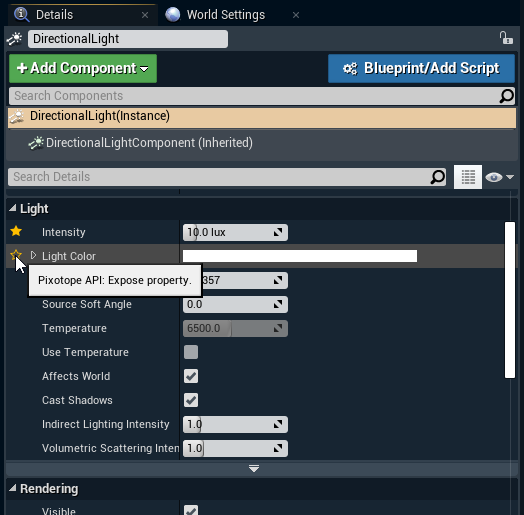524x515 pixels.
Task: Click the DirectionalLightComponent light icon
Action: (x=36, y=143)
